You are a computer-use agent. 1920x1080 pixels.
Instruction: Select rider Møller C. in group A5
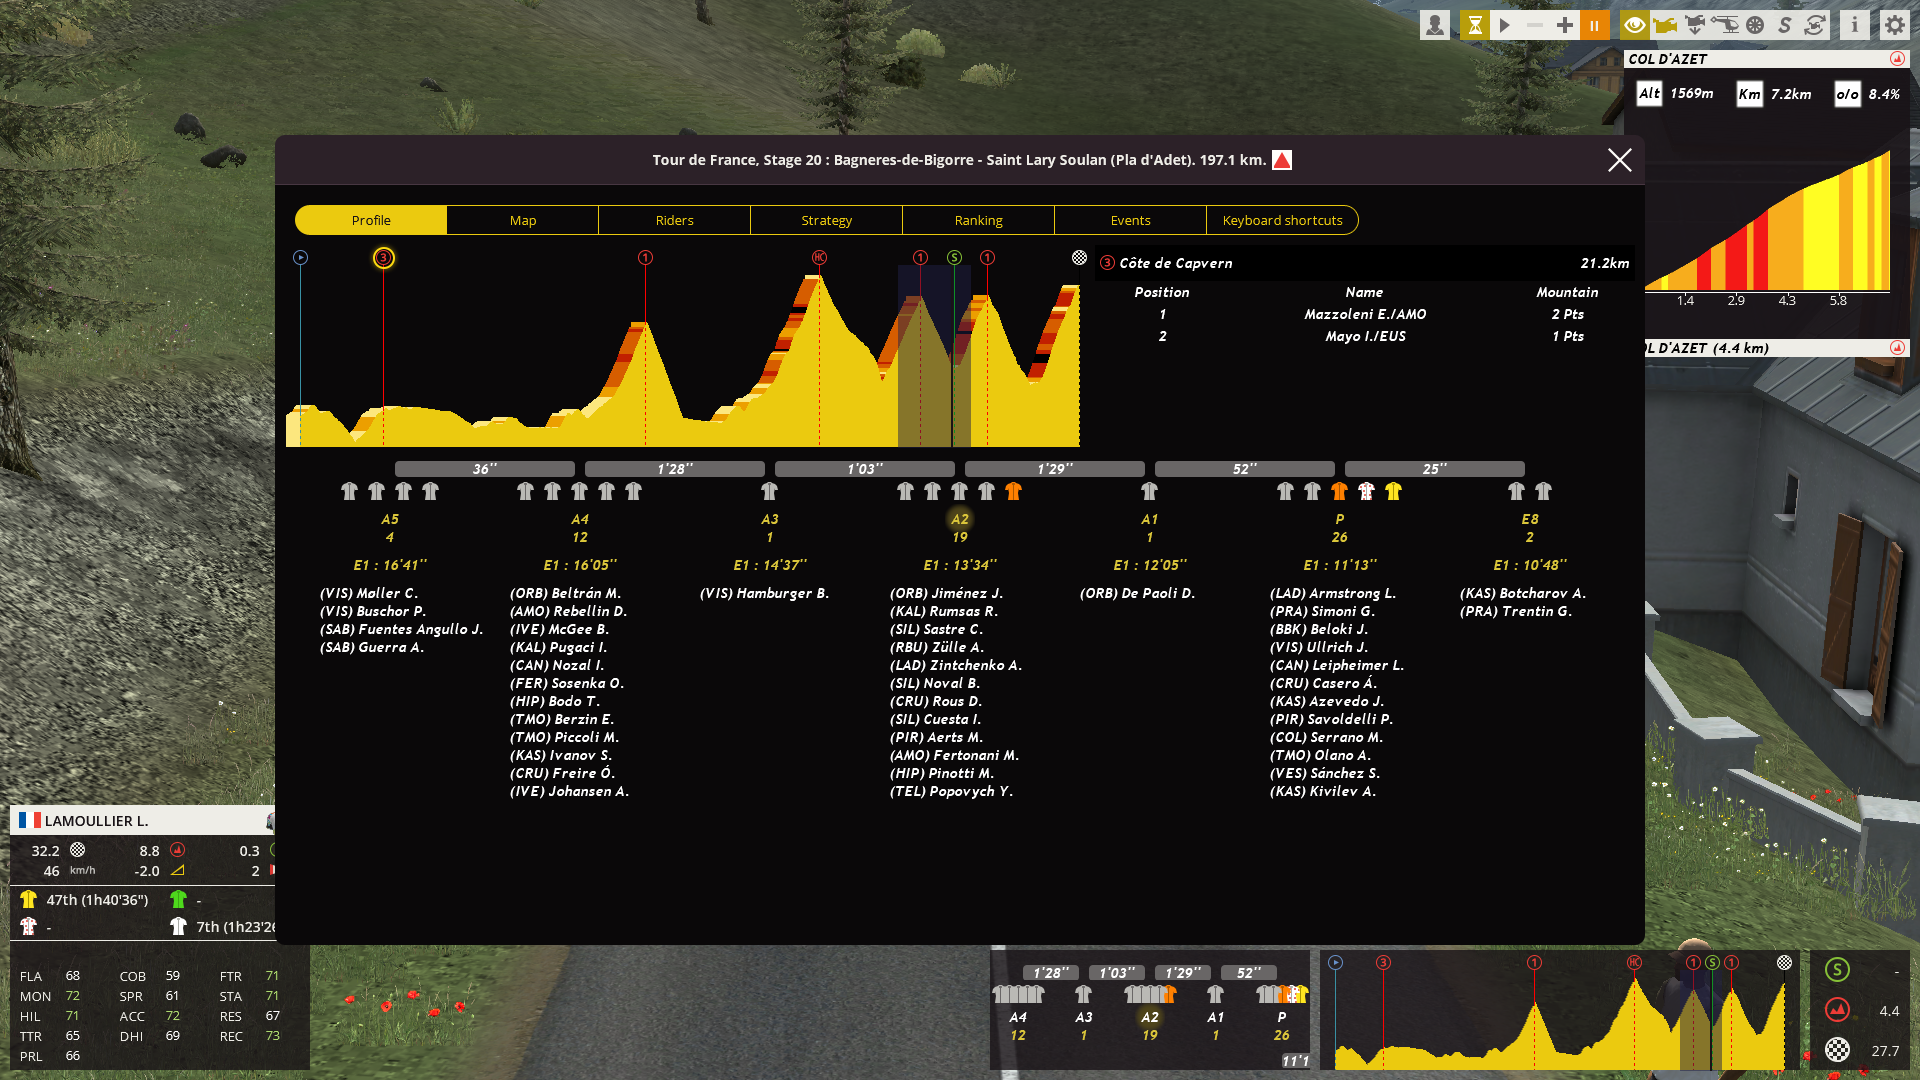369,593
